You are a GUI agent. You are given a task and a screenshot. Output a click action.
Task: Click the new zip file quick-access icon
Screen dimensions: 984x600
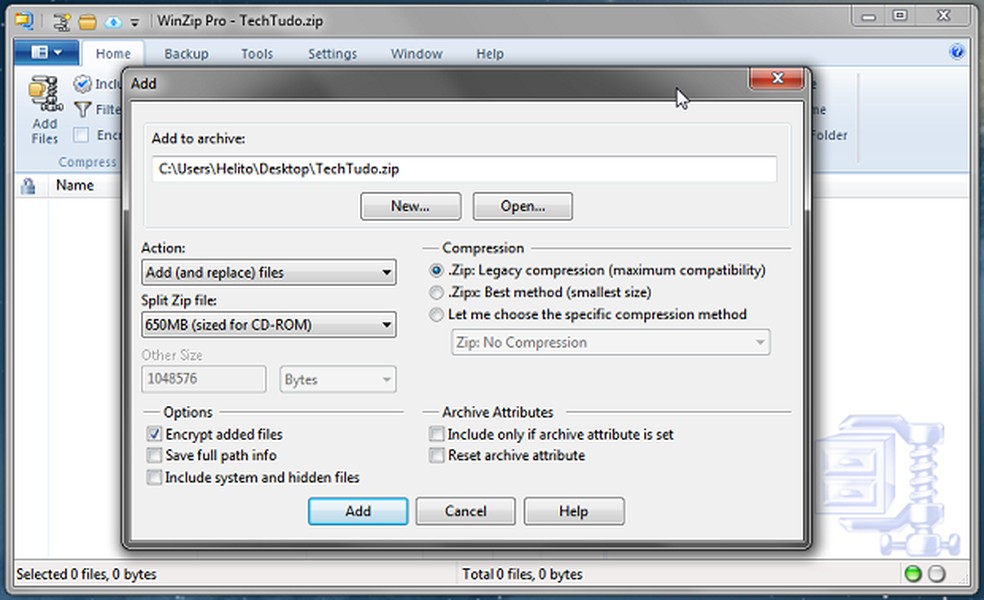[62, 22]
